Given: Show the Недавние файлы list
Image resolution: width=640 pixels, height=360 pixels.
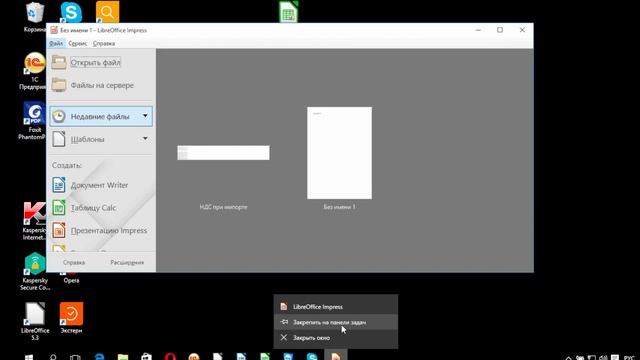Looking at the screenshot, I should click(101, 116).
